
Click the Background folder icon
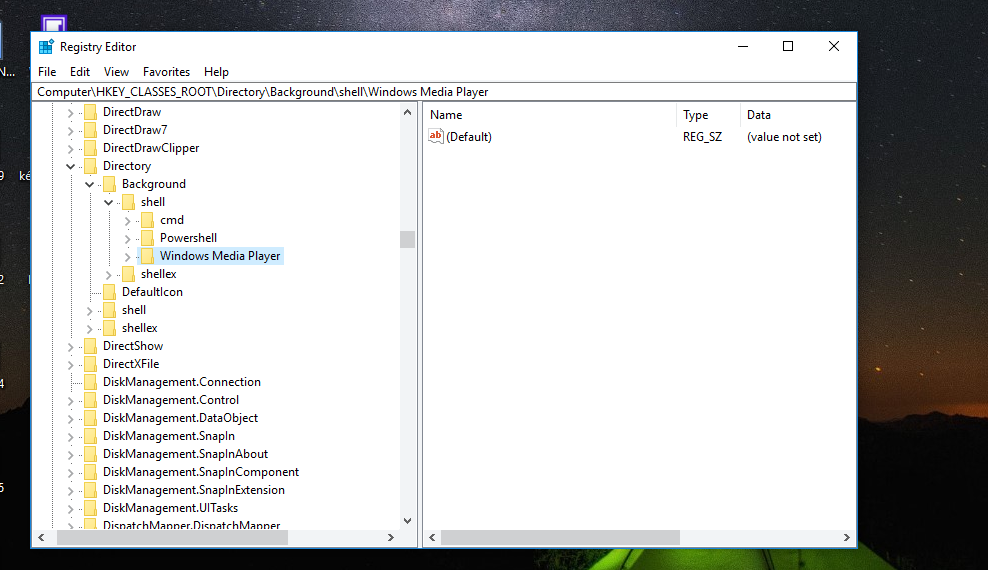tap(109, 184)
